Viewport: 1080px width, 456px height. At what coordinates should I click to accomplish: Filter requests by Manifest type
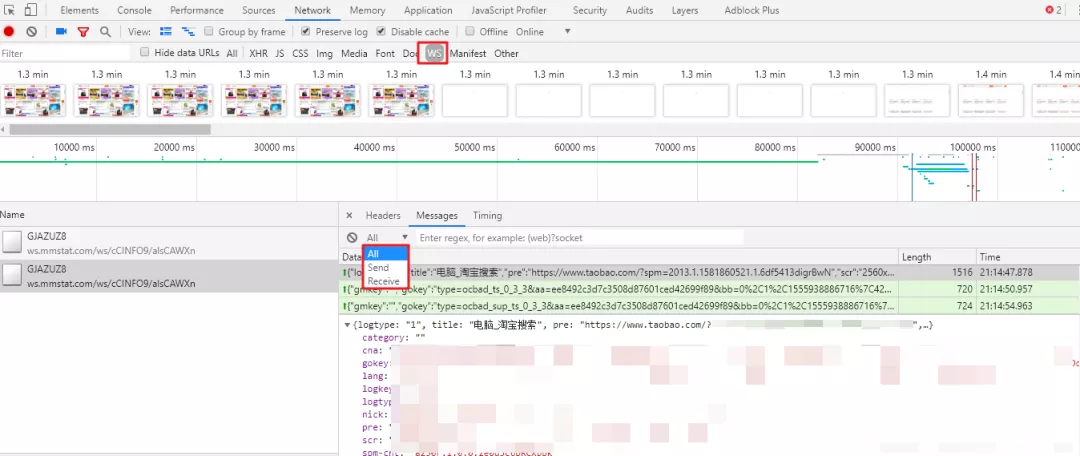tap(468, 53)
